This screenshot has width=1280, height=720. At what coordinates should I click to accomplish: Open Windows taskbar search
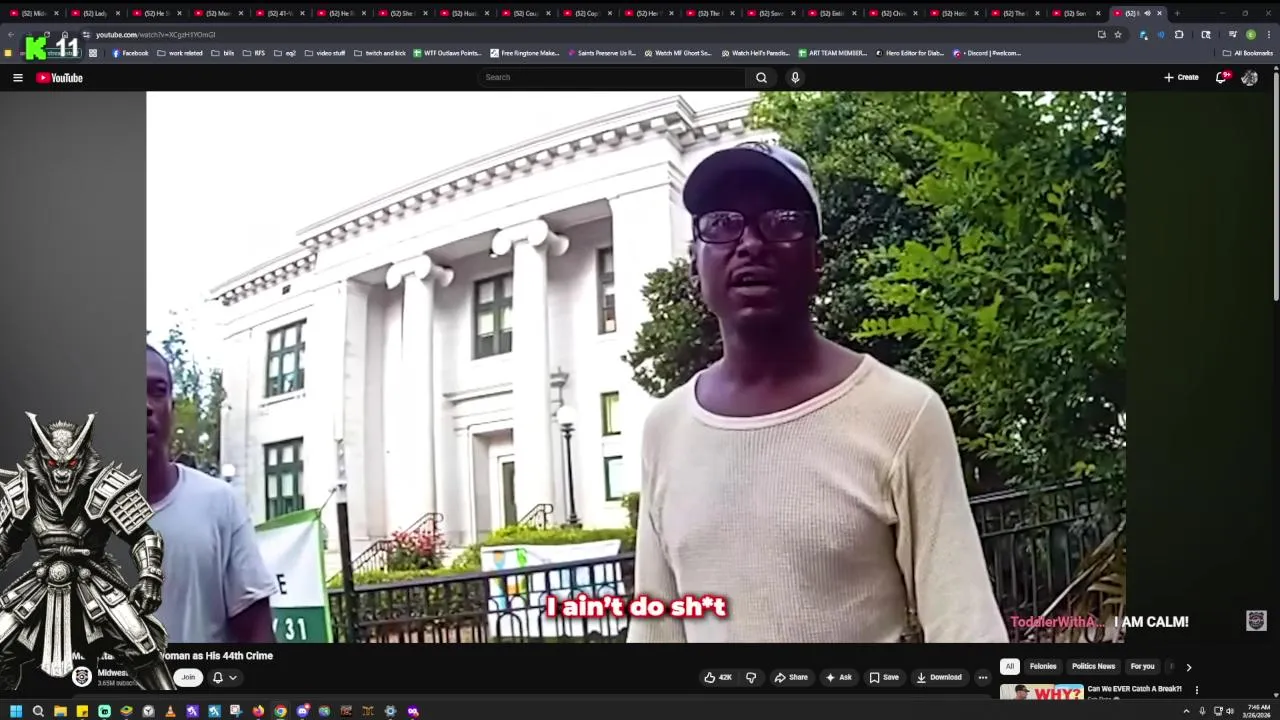coord(38,711)
